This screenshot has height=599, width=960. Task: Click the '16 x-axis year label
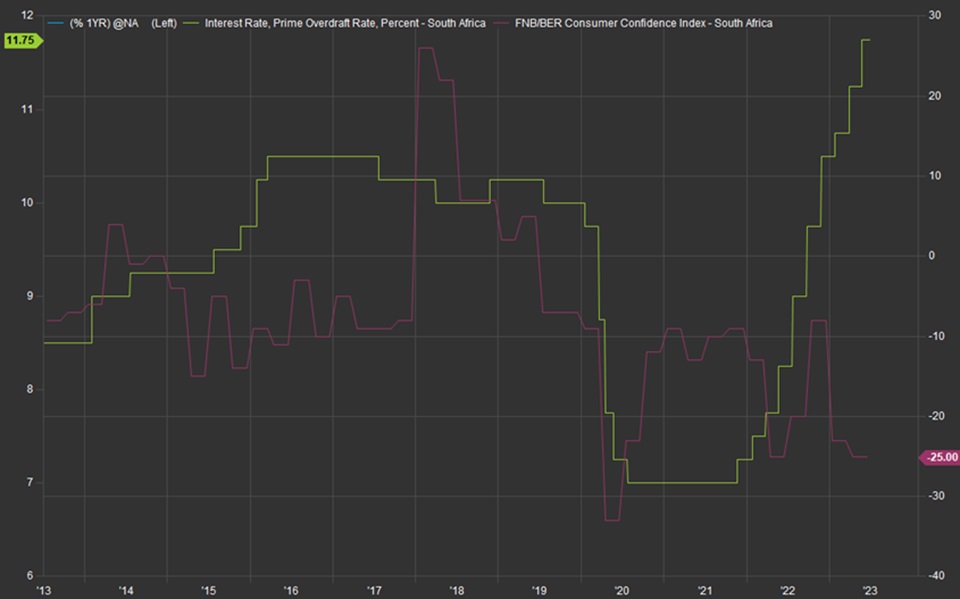(290, 590)
